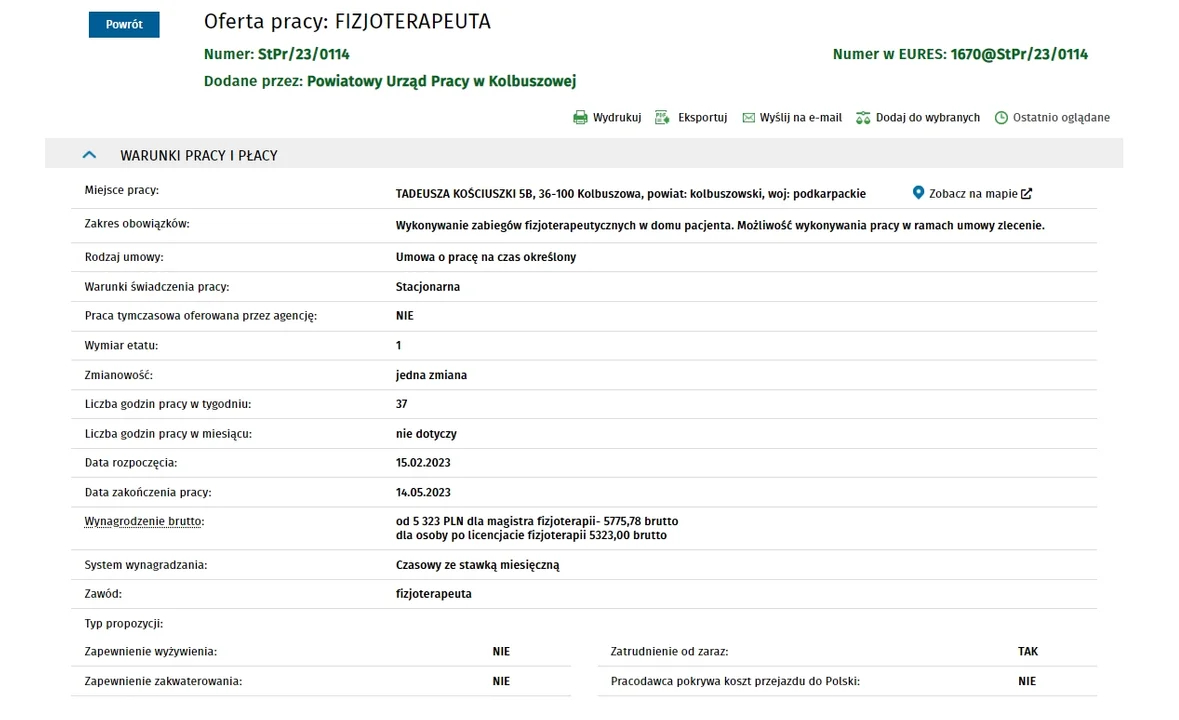Click the WARUNKI PRACY I PŁACY header title
The height and width of the screenshot is (720, 1179).
[x=199, y=156]
